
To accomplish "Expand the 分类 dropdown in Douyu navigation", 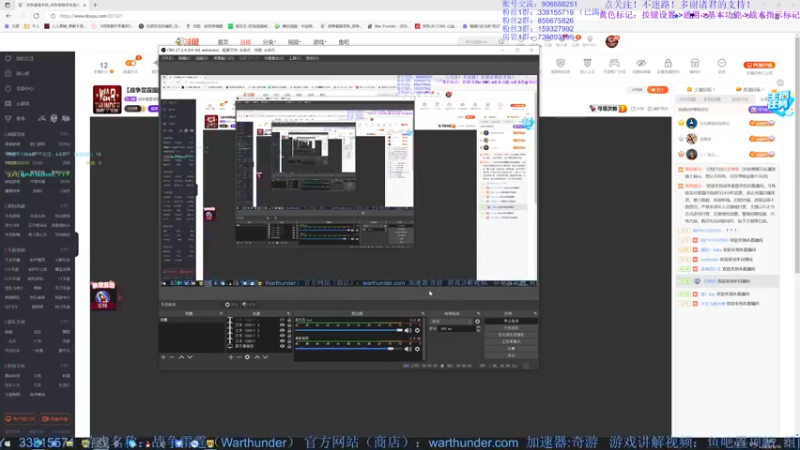I will [x=269, y=42].
